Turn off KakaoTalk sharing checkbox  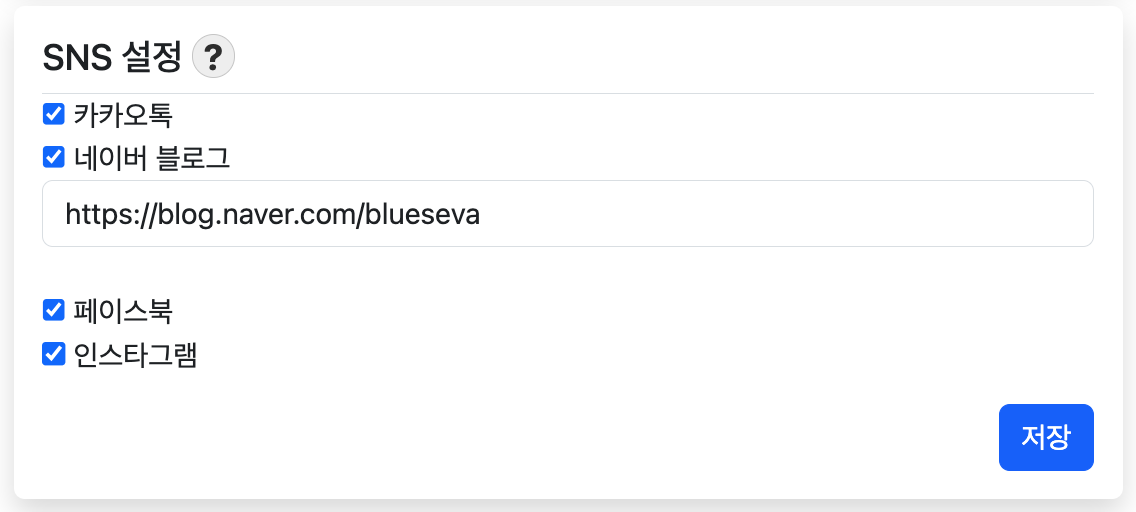54,114
